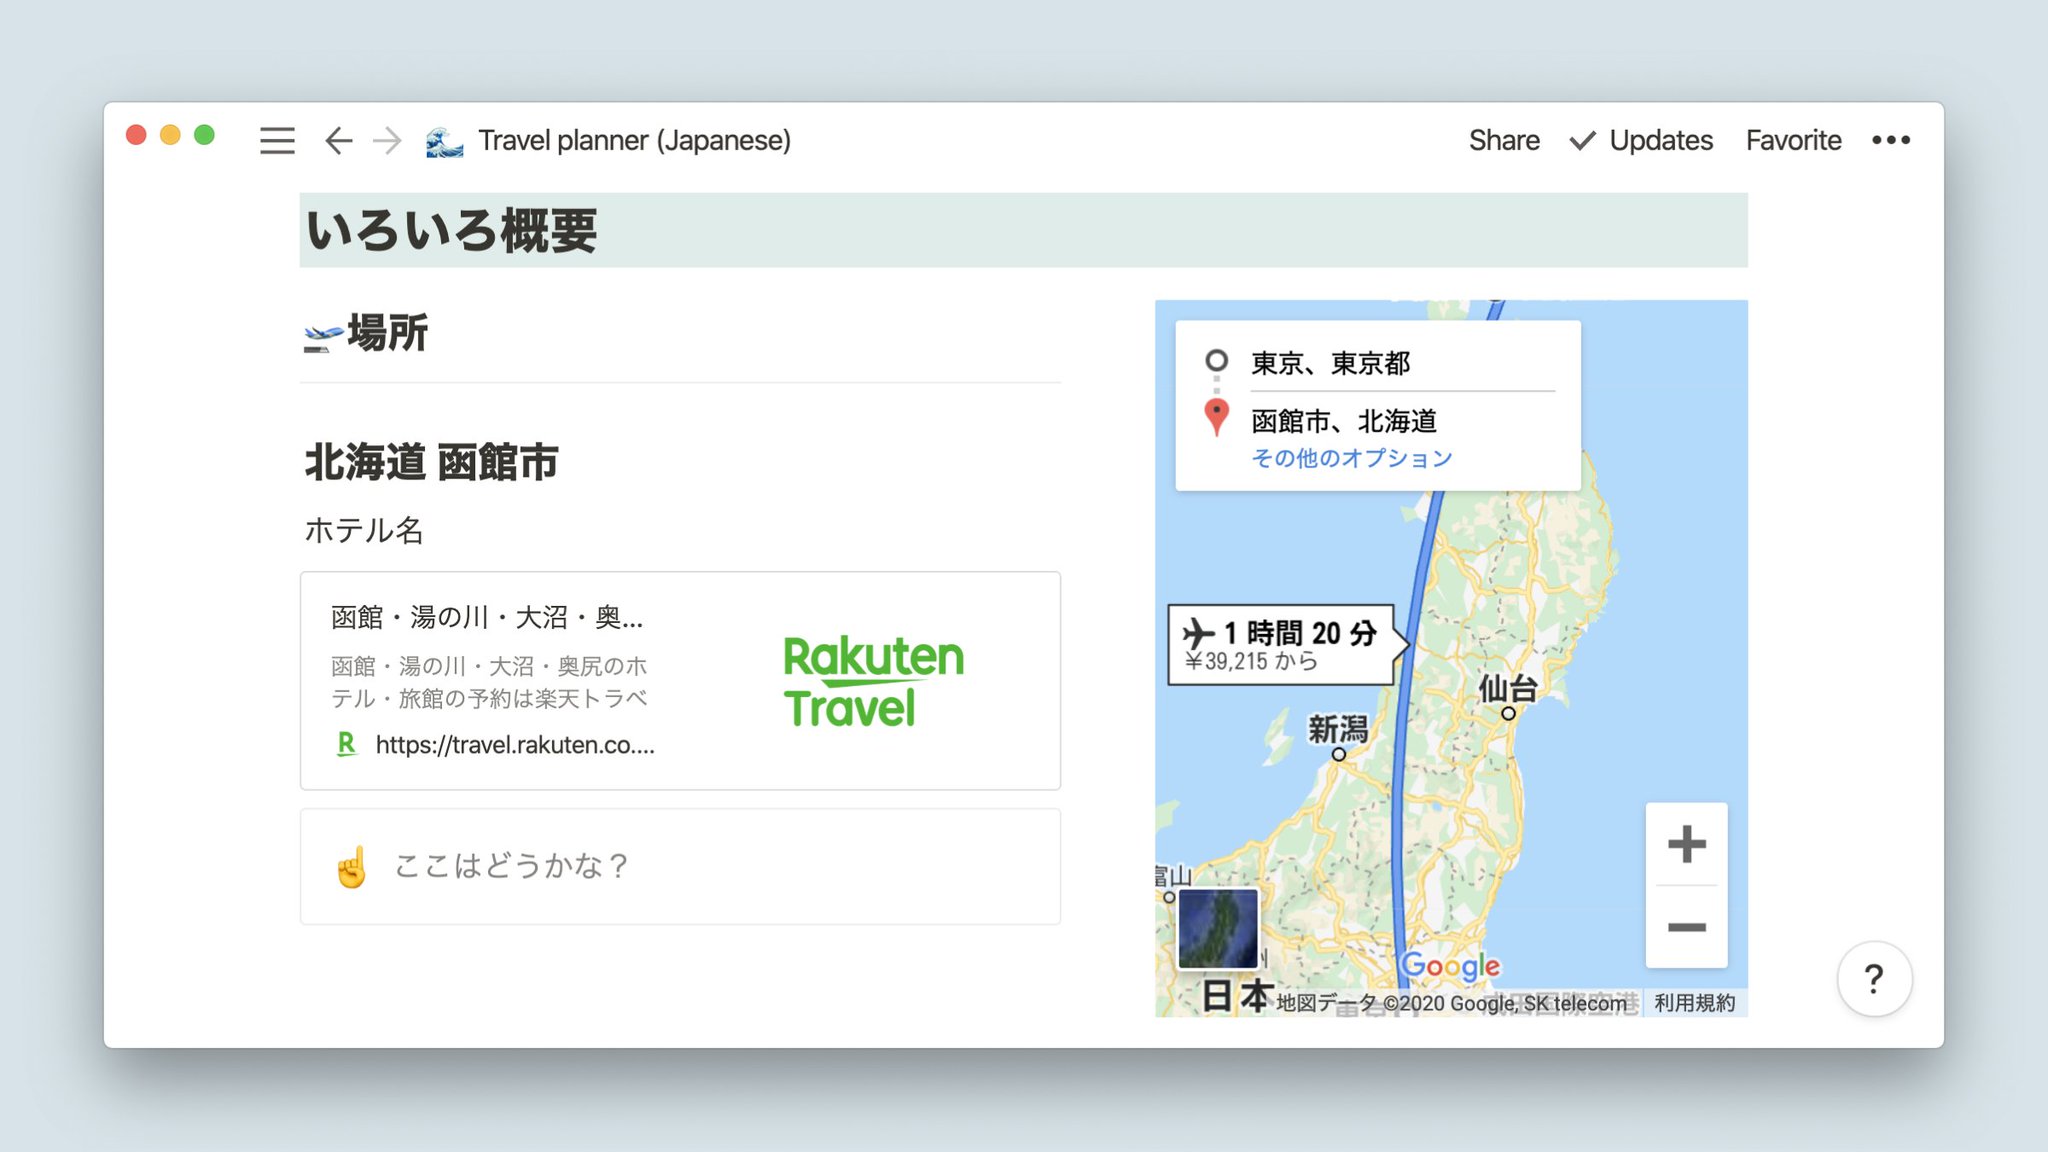Click the 利用規約 map terms link

pos(1694,1003)
